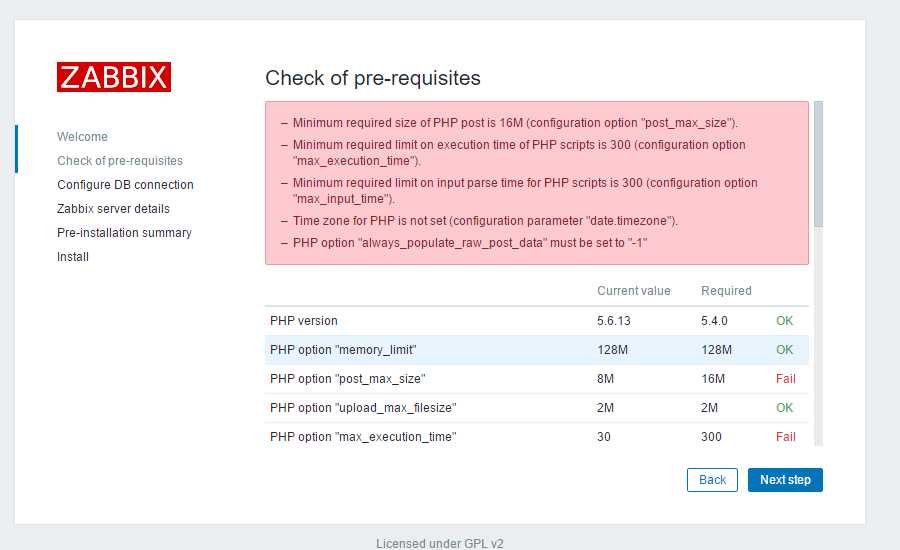The width and height of the screenshot is (900, 550).
Task: Click the always_populate_raw_post_data error message
Action: (x=470, y=243)
